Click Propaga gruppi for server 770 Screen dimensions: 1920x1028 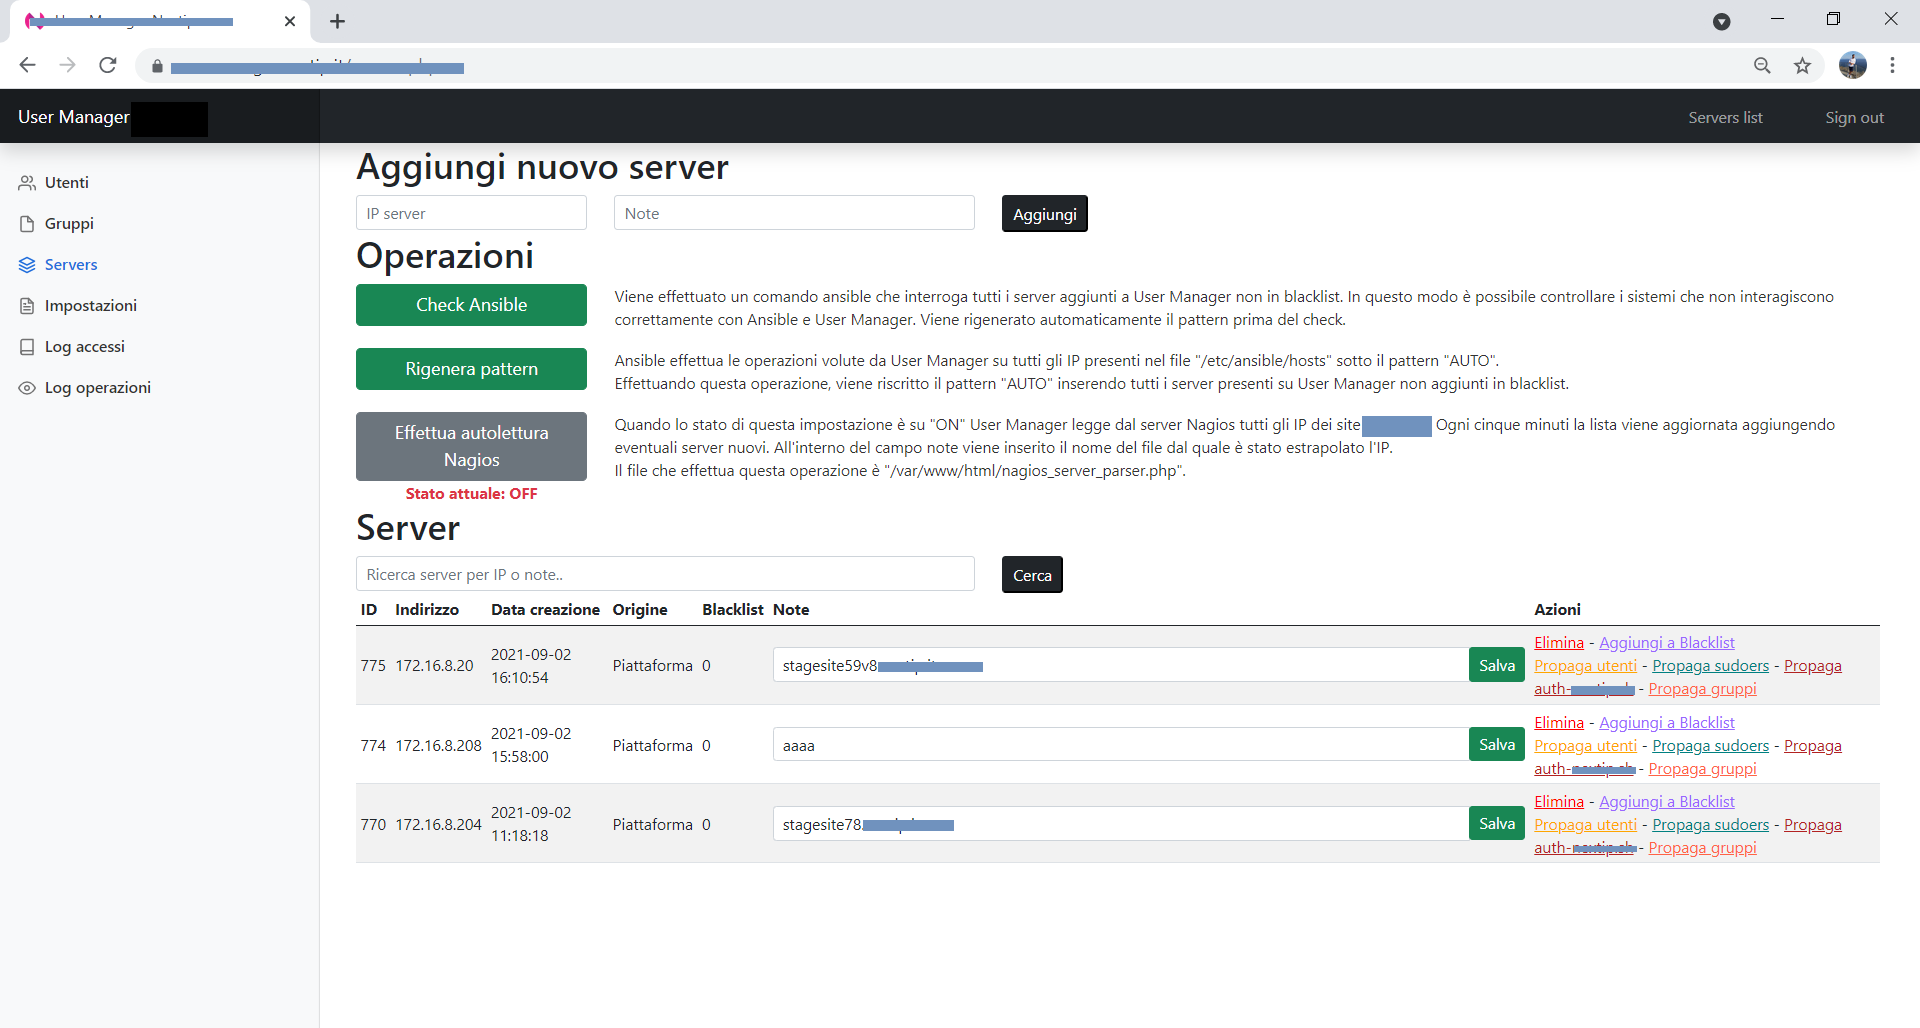tap(1702, 847)
